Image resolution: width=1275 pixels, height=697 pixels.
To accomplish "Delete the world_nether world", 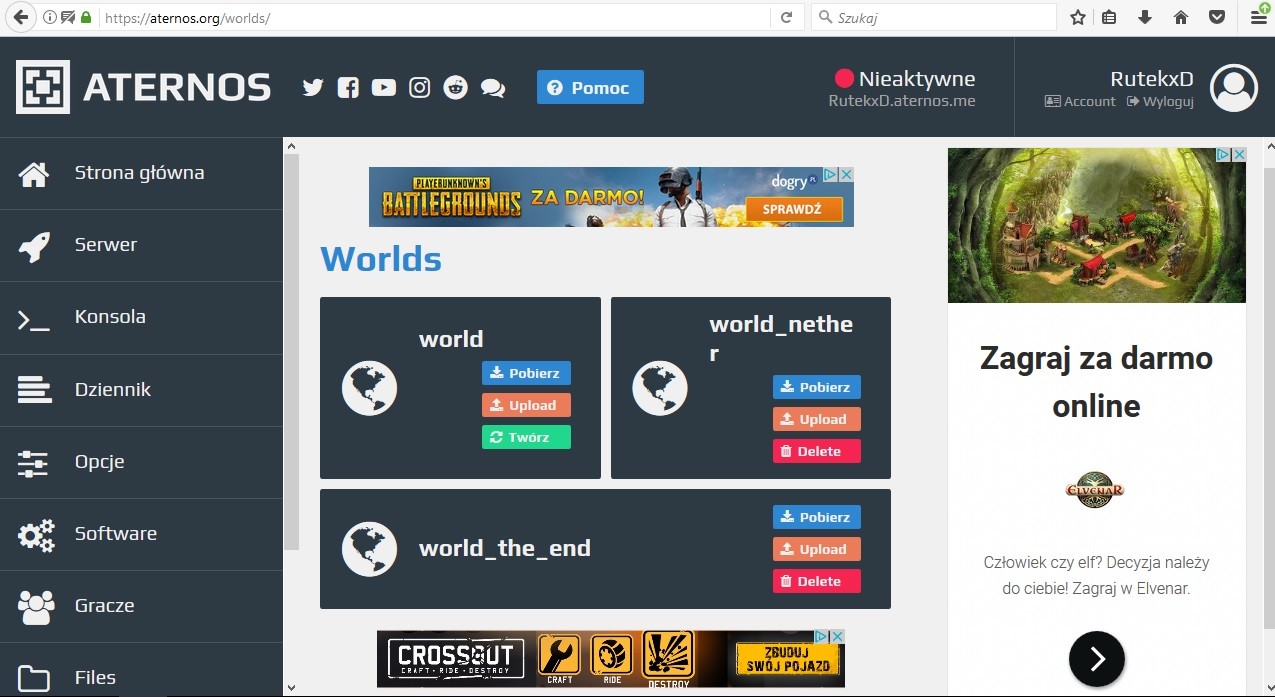I will click(816, 451).
